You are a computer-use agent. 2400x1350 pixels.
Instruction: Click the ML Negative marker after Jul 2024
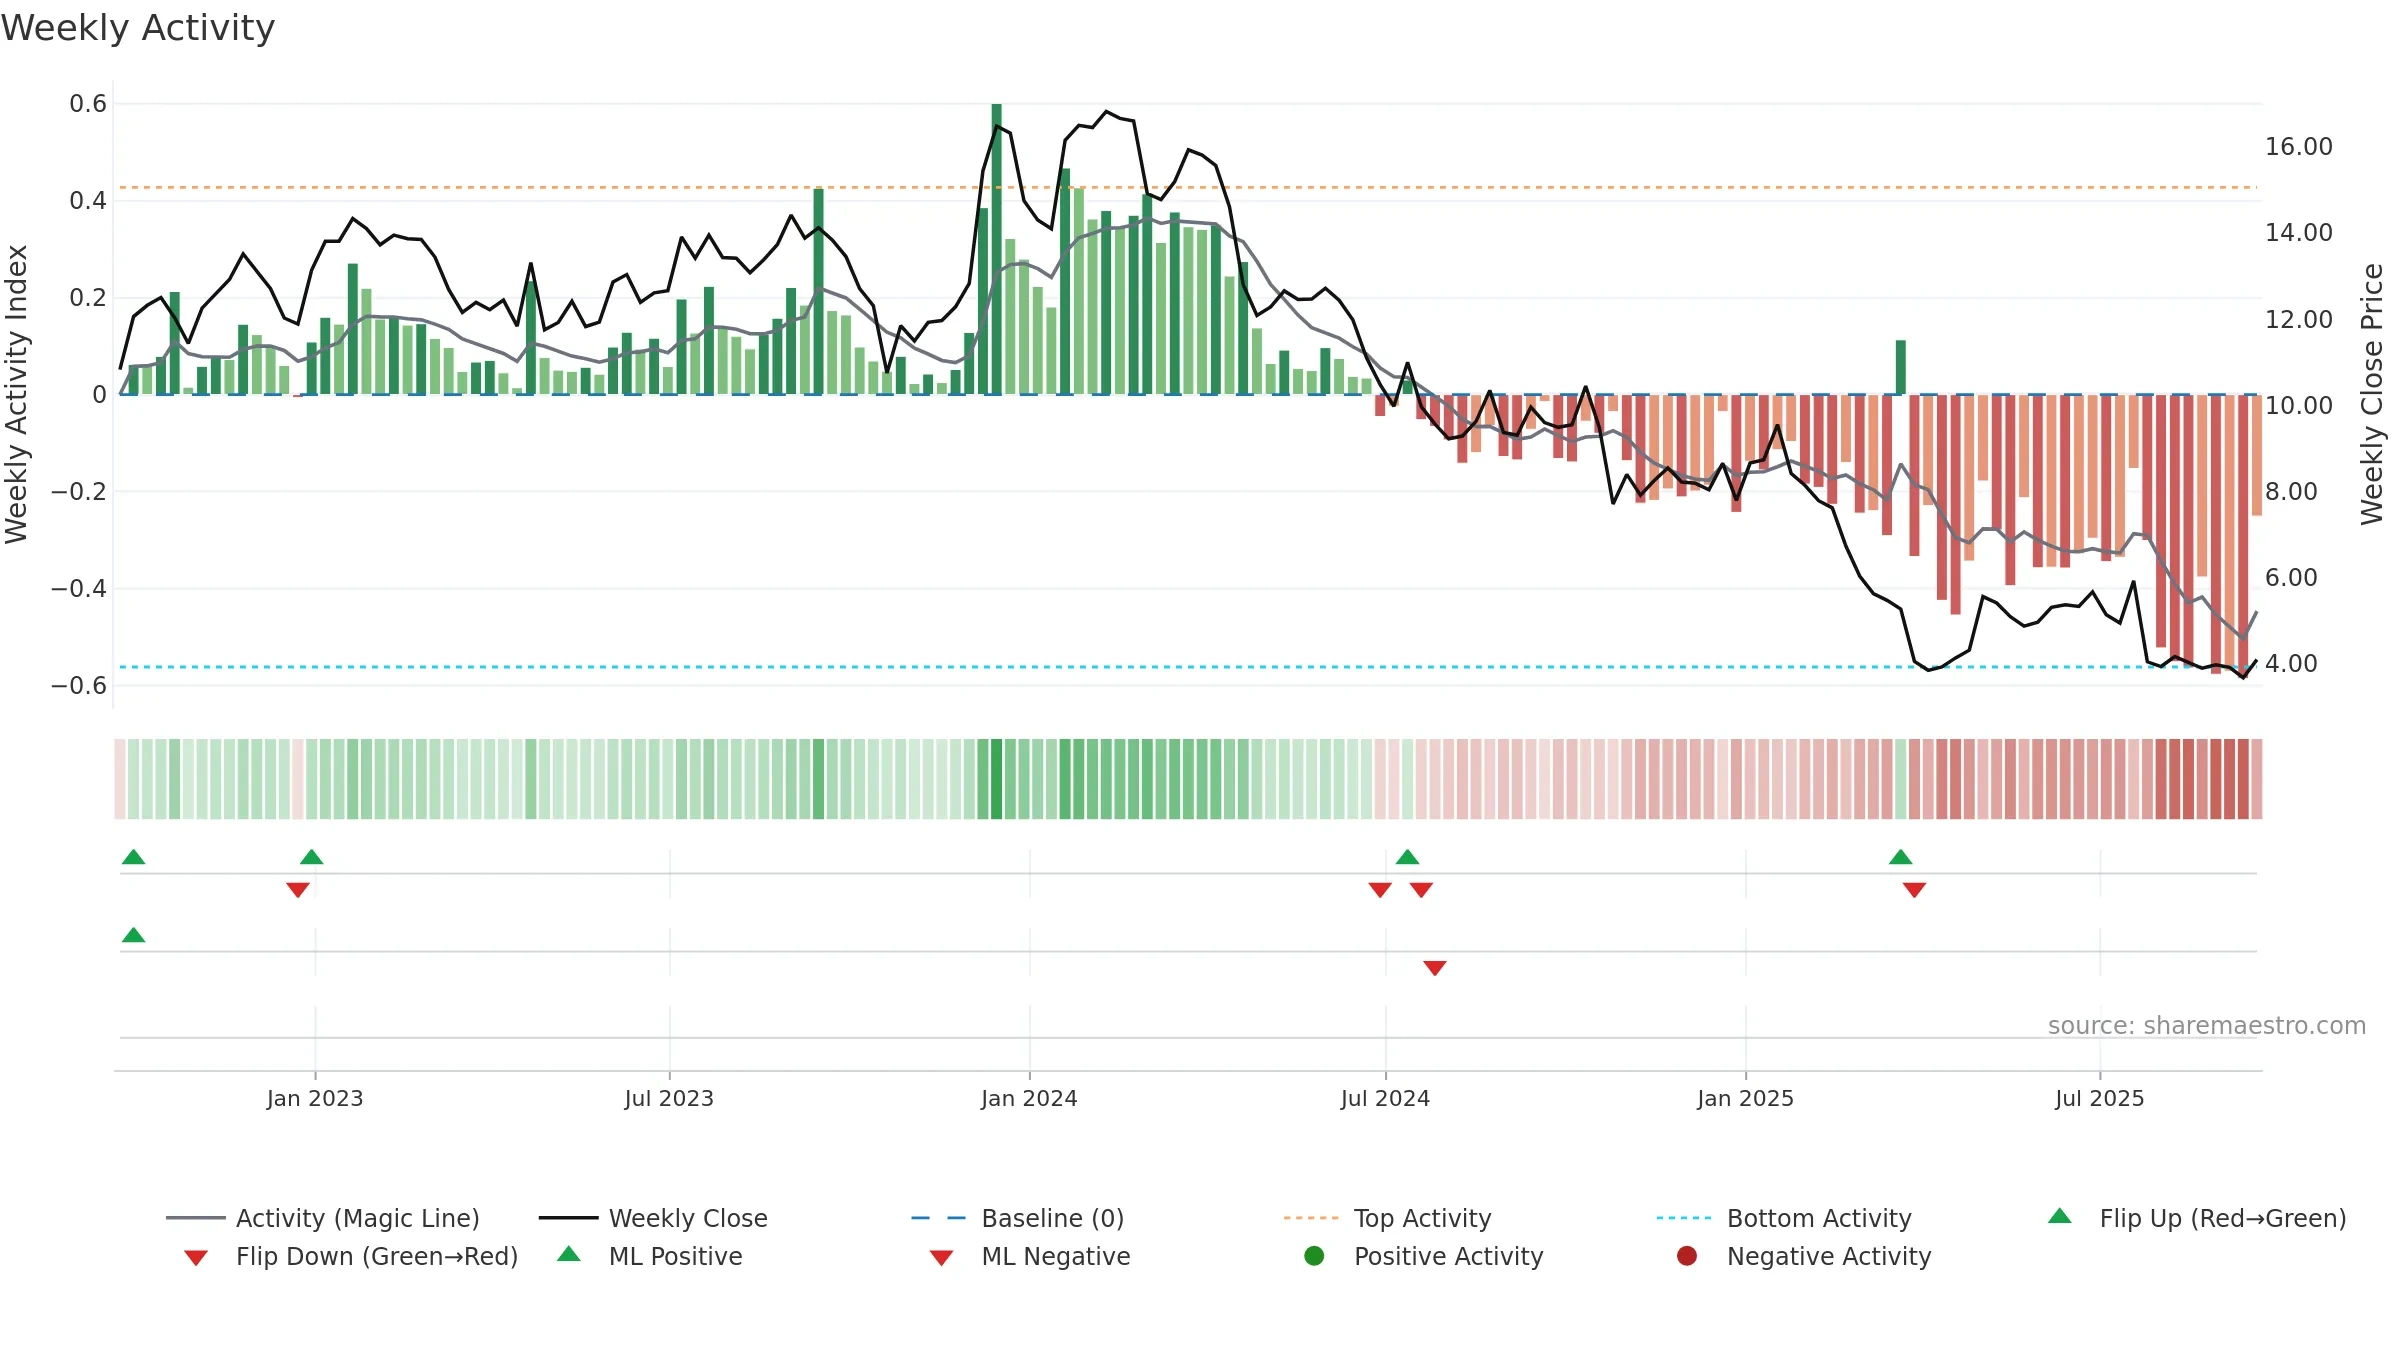click(1435, 968)
